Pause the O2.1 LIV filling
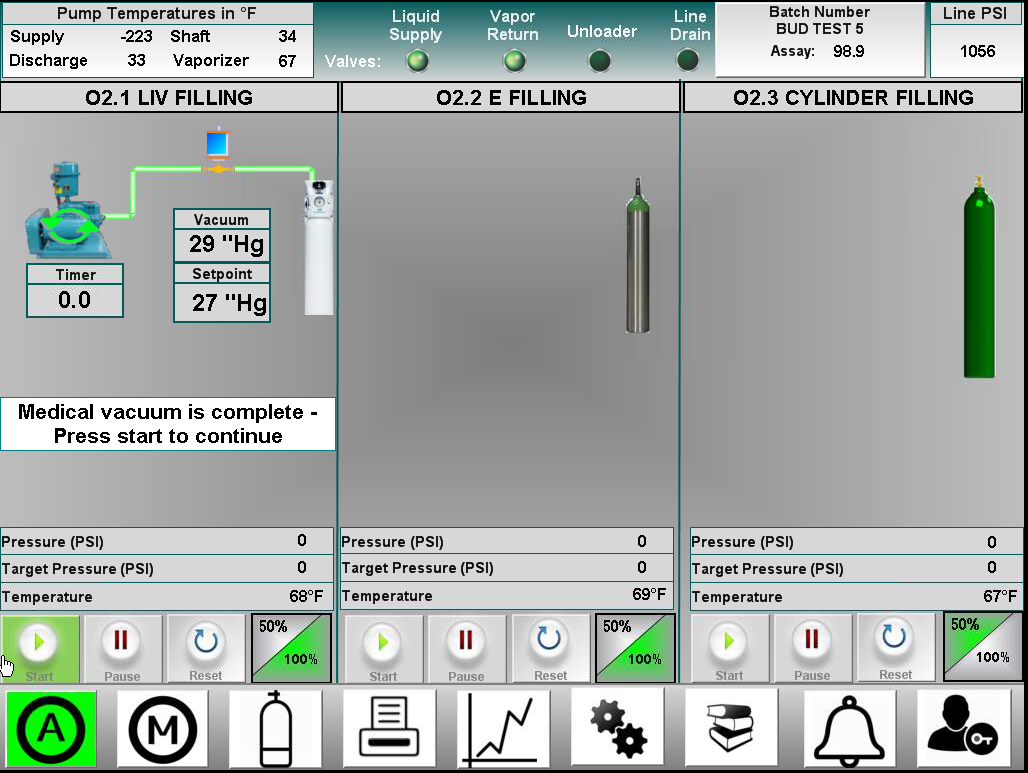This screenshot has width=1028, height=773. (122, 648)
